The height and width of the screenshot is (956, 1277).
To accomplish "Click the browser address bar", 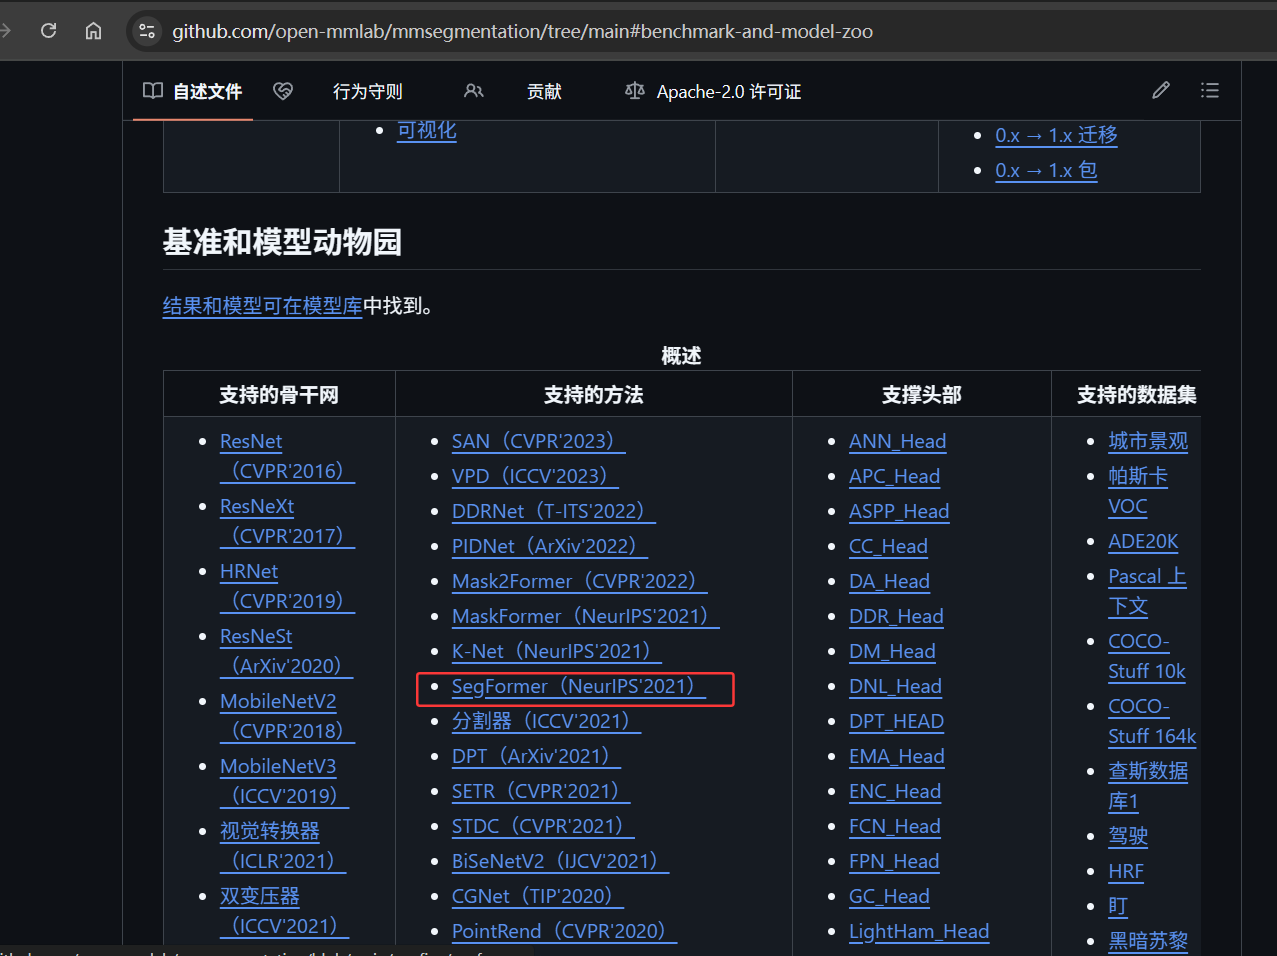I will coord(520,31).
